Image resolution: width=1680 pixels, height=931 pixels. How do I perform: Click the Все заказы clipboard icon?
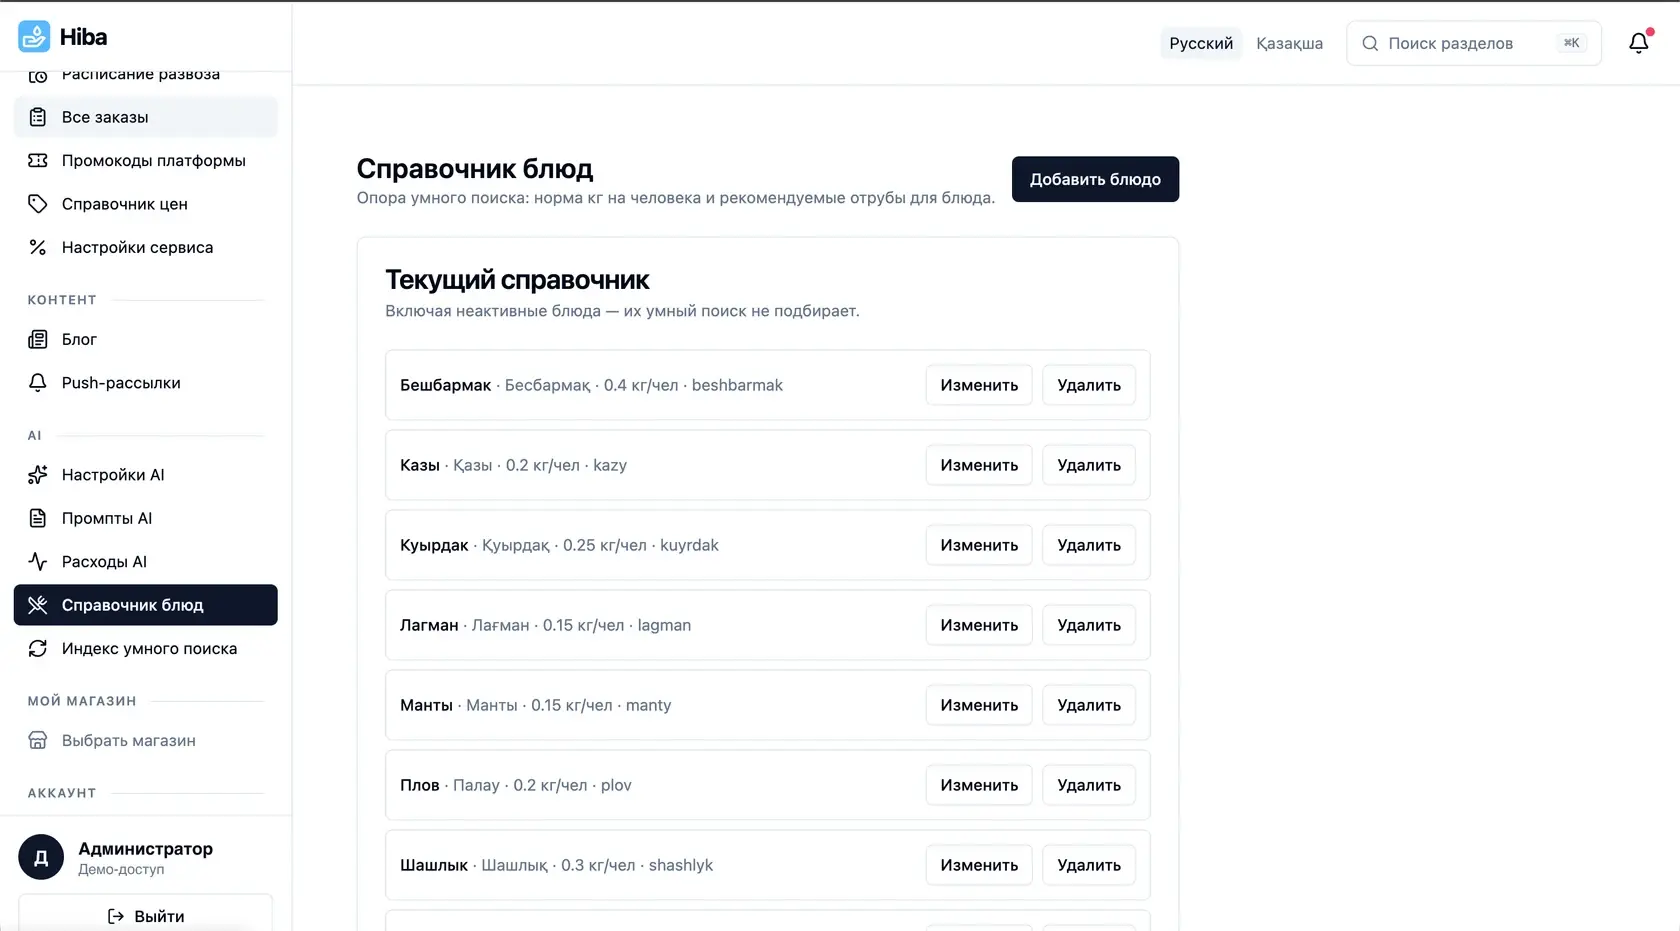click(38, 117)
